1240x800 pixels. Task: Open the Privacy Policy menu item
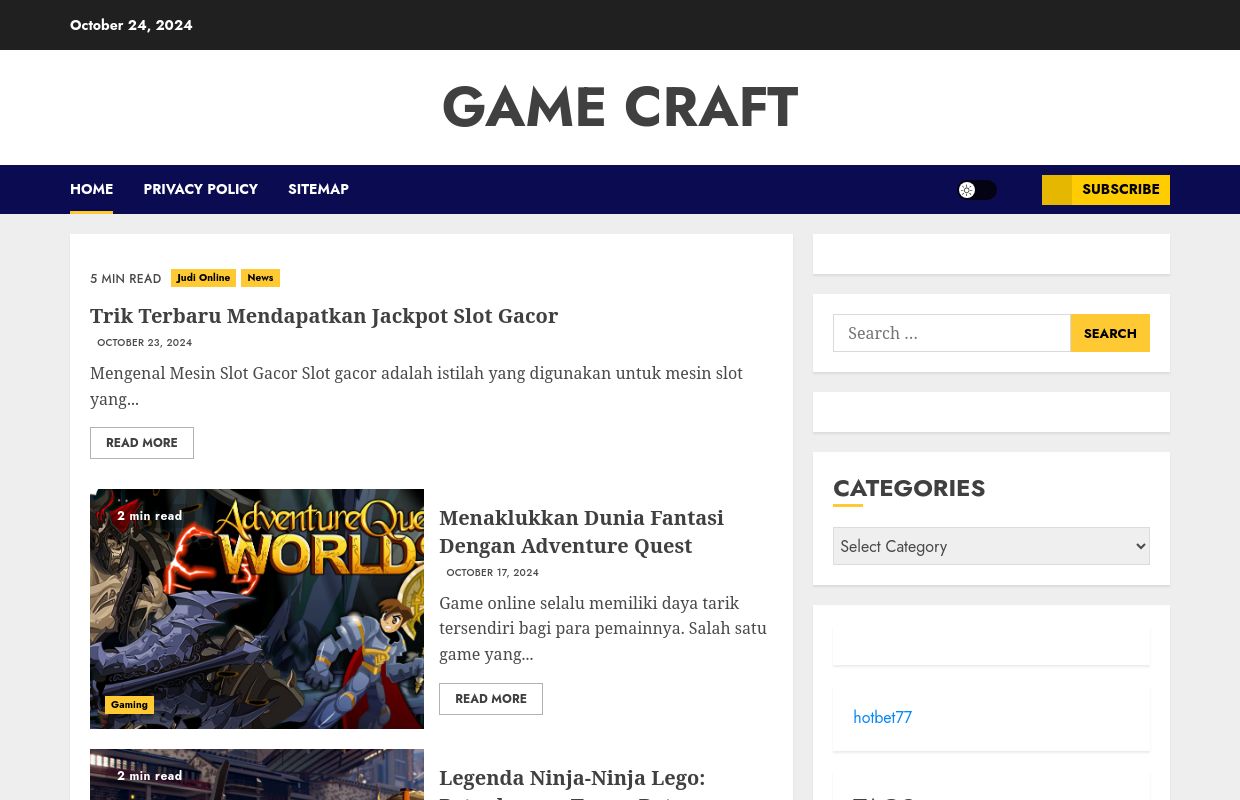[x=200, y=189]
